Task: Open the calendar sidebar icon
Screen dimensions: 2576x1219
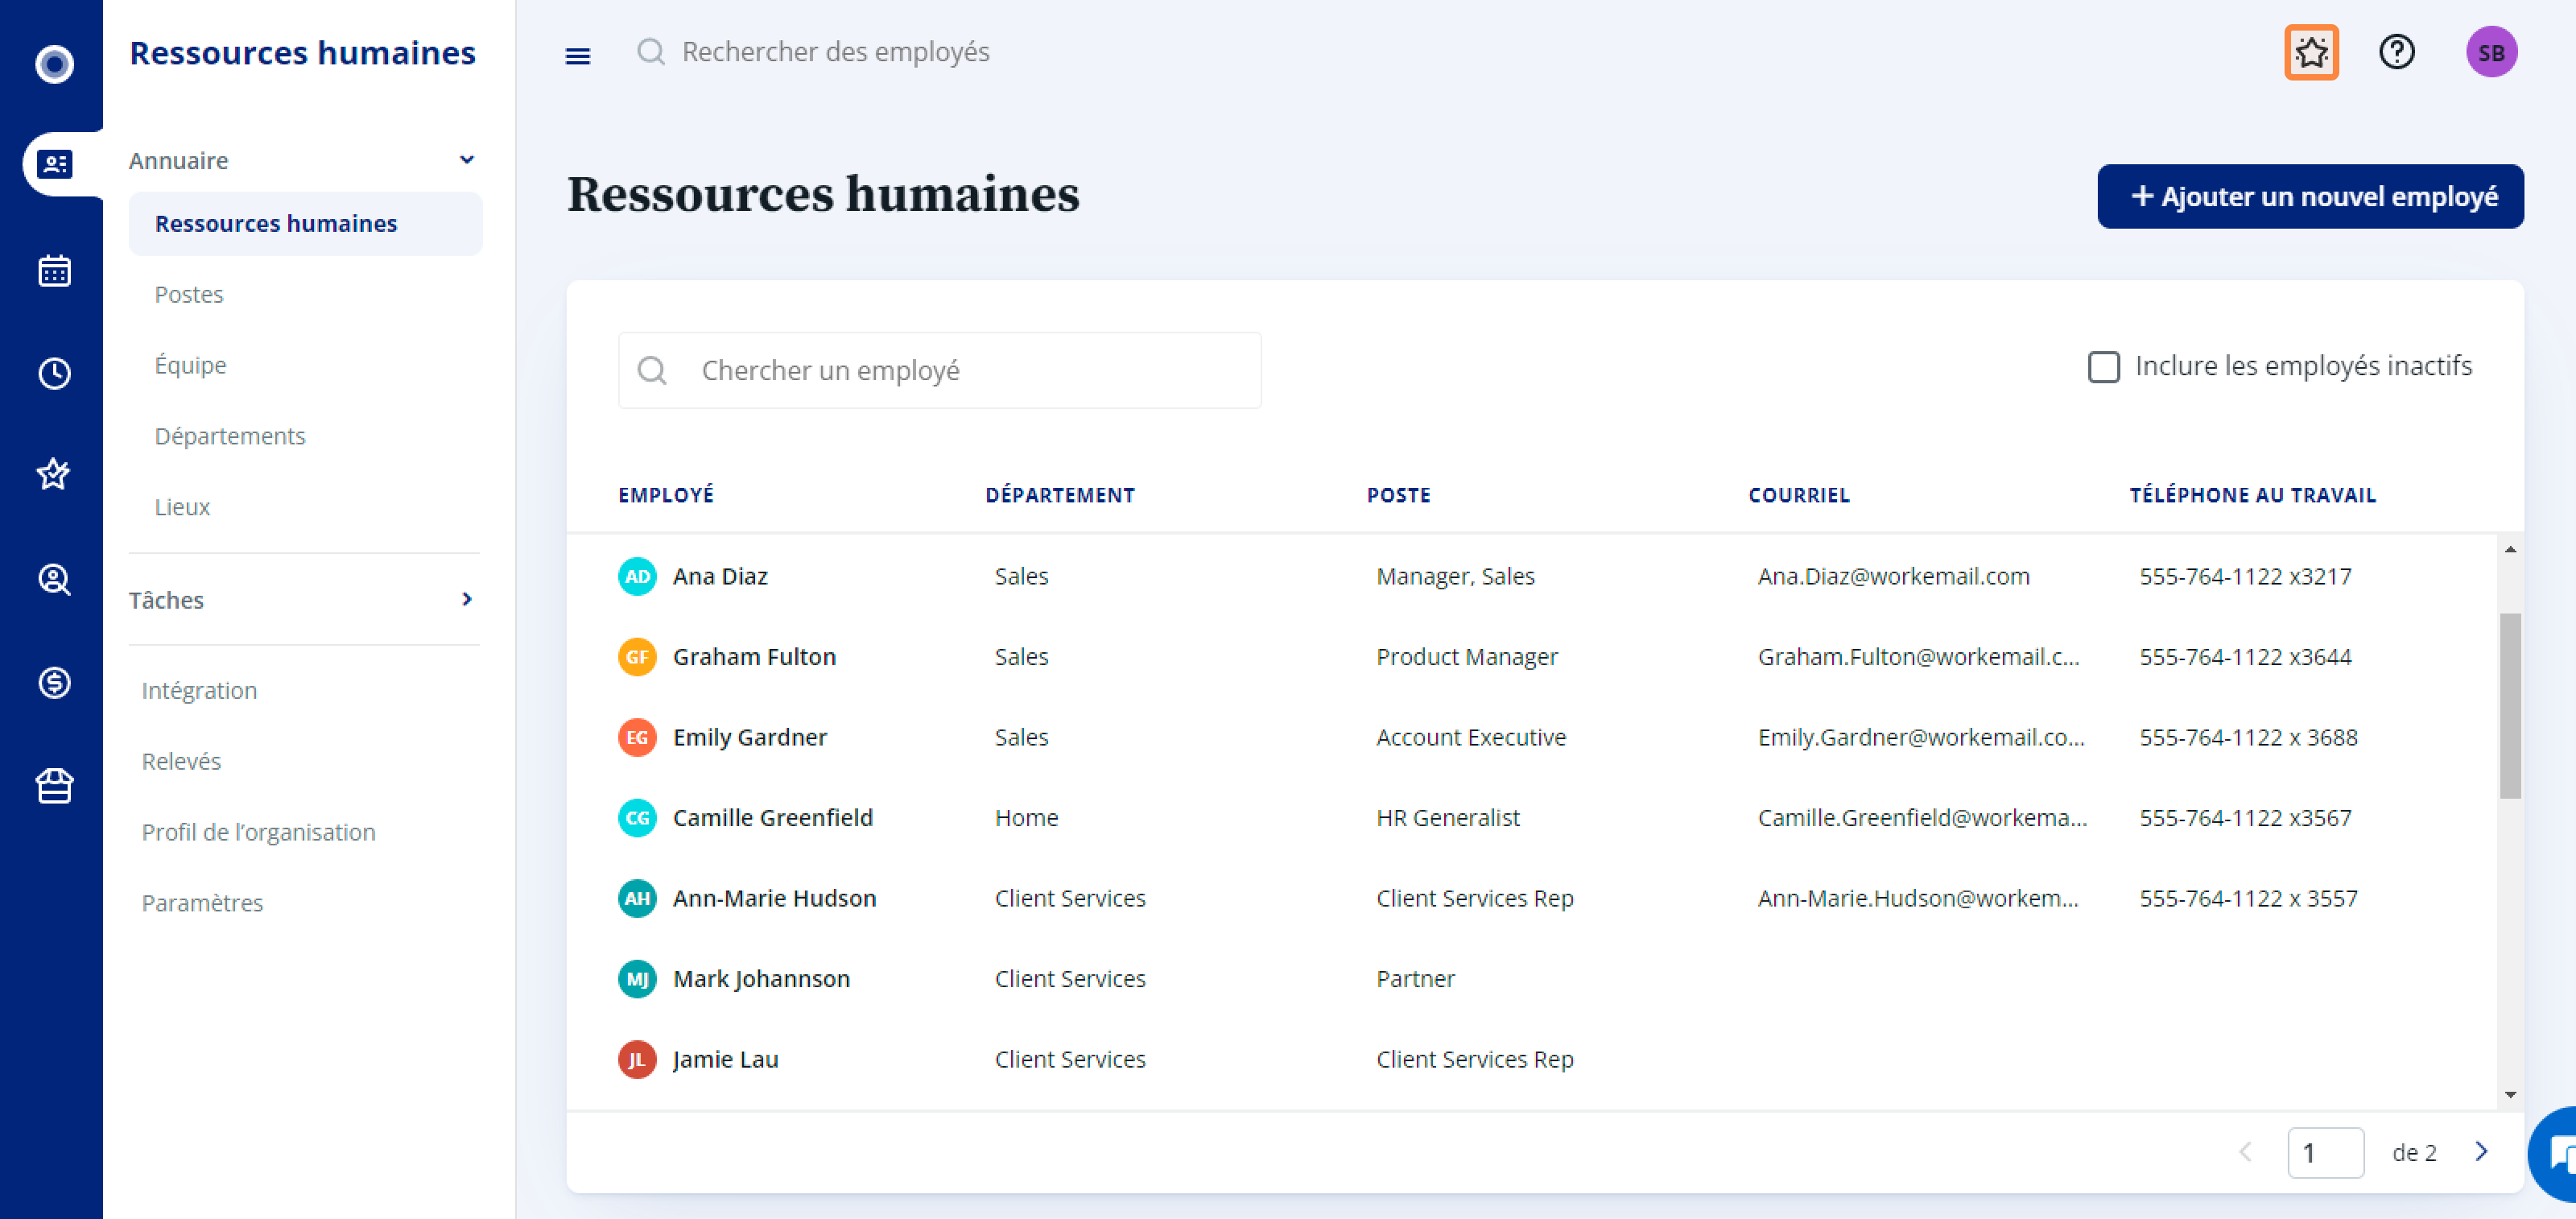Action: point(54,270)
